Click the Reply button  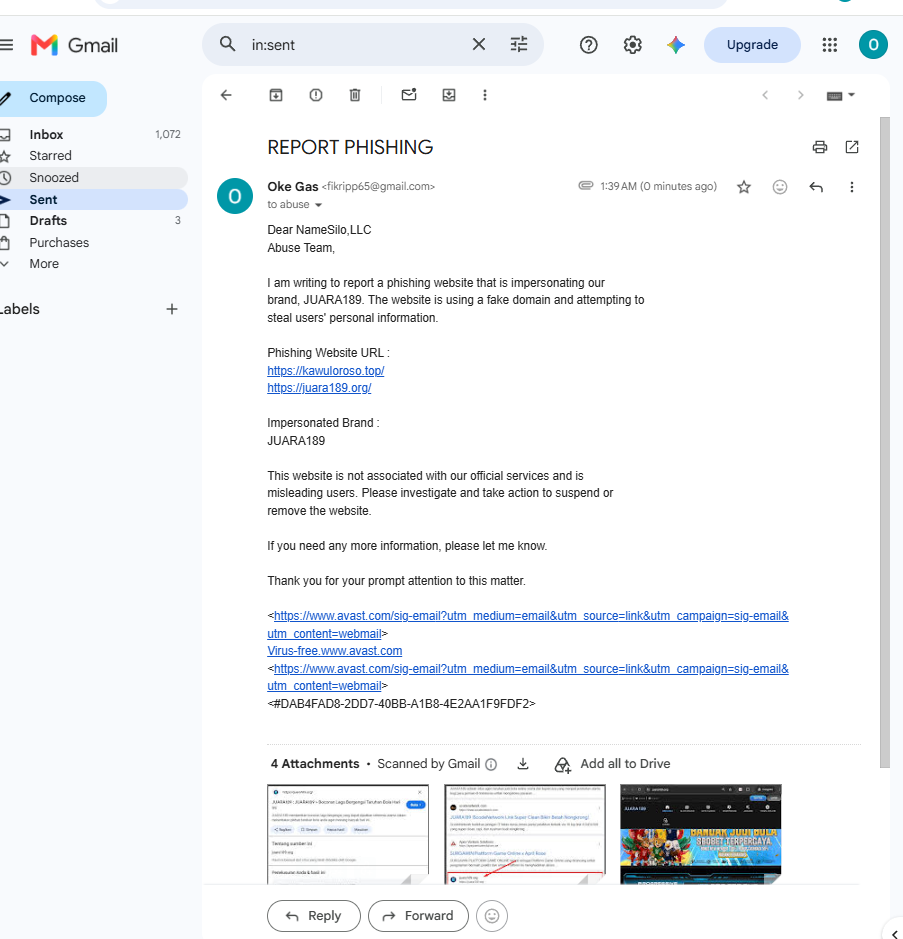coord(314,916)
